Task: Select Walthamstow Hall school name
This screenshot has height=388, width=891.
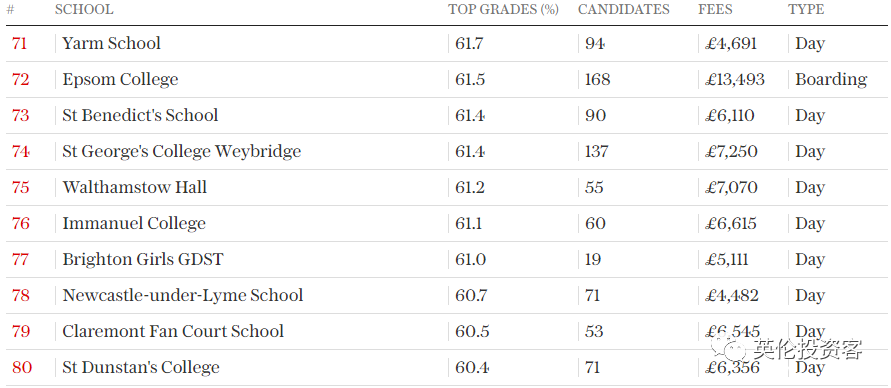Action: click(x=135, y=187)
